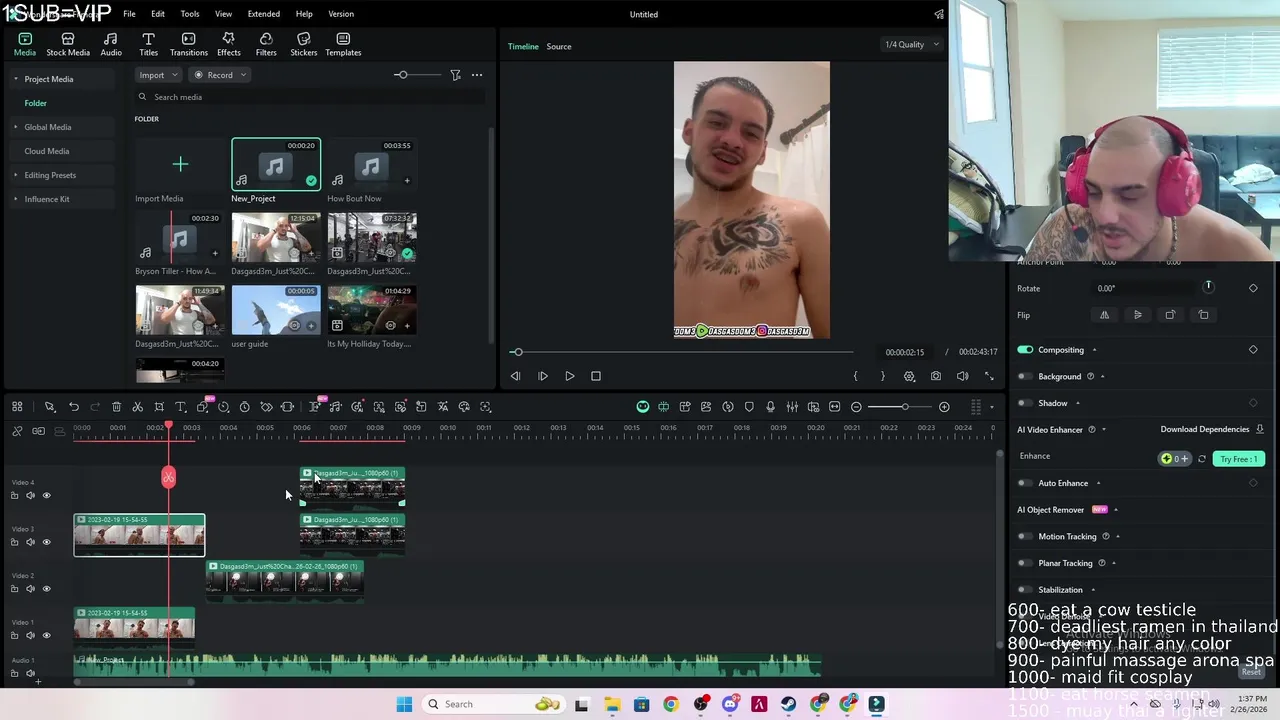Click the Flip Horizontal icon
This screenshot has width=1280, height=720.
tap(1104, 315)
